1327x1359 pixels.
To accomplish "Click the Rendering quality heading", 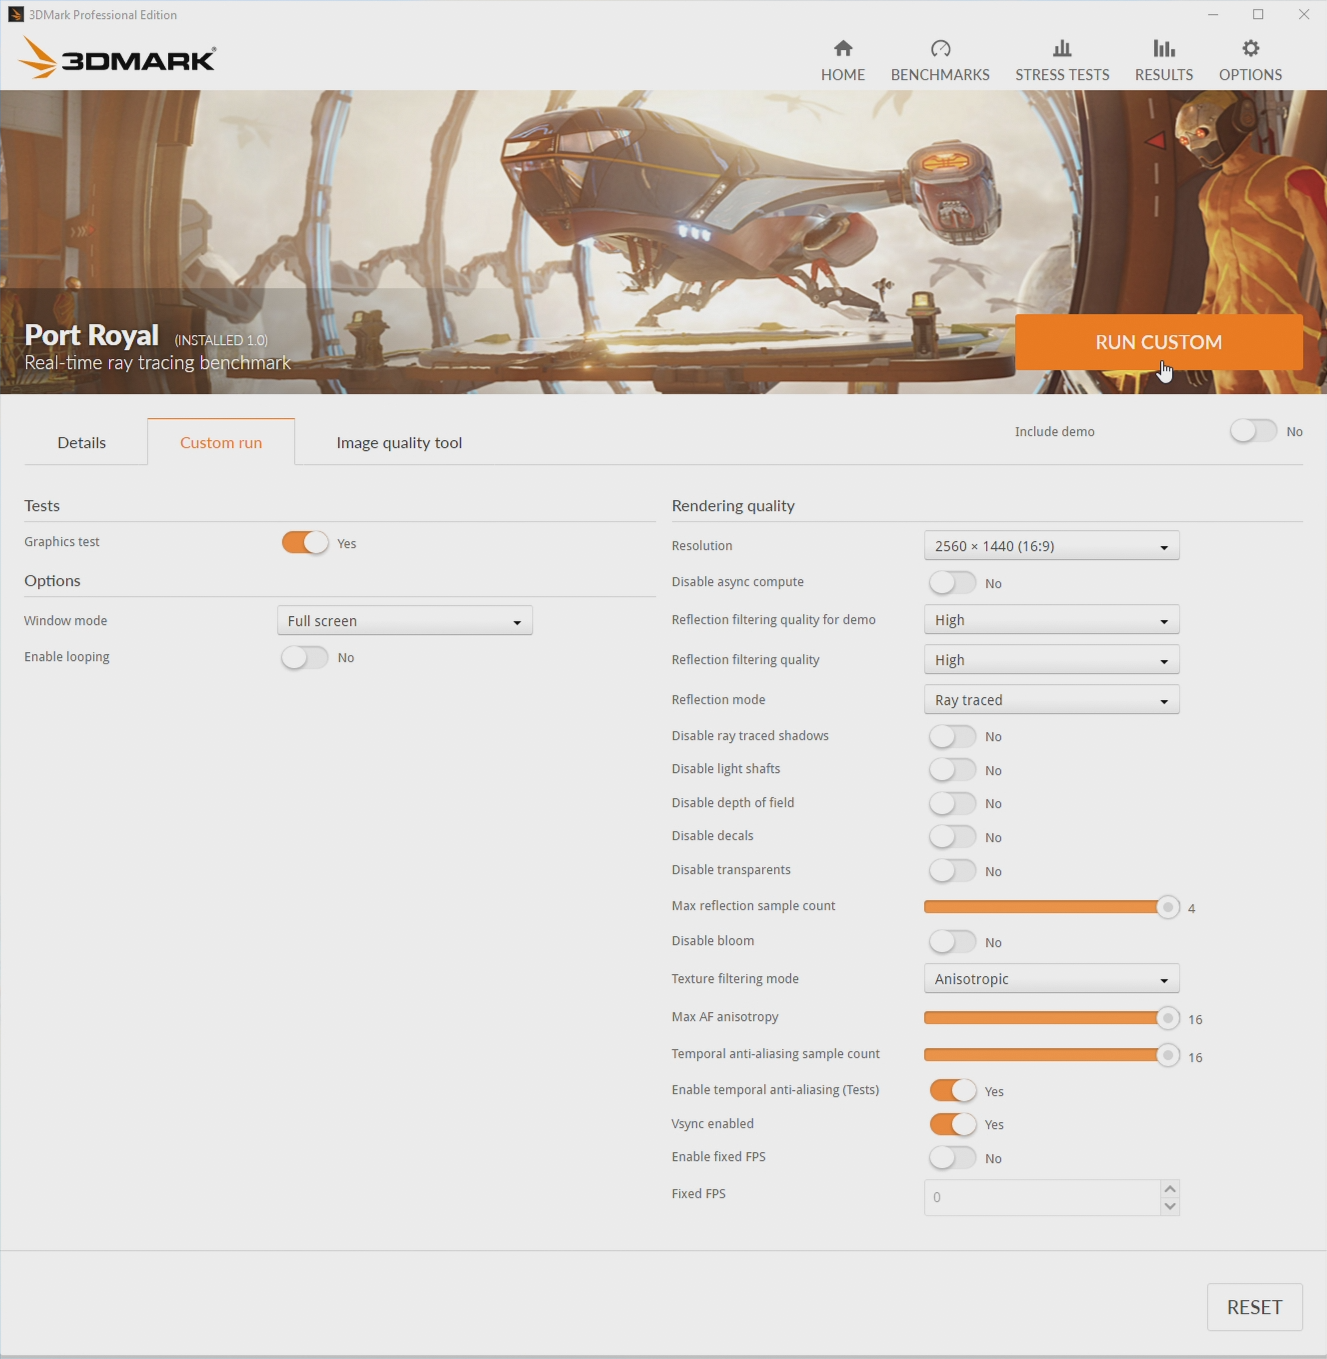I will click(733, 505).
